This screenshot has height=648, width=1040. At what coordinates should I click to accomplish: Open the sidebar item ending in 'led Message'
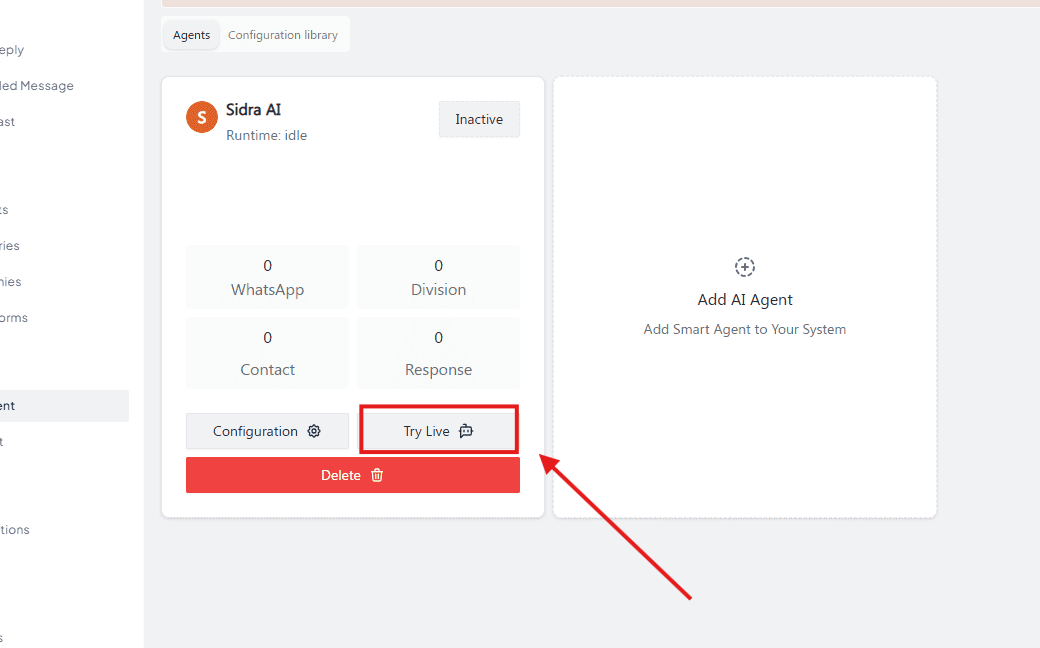pyautogui.click(x=36, y=86)
